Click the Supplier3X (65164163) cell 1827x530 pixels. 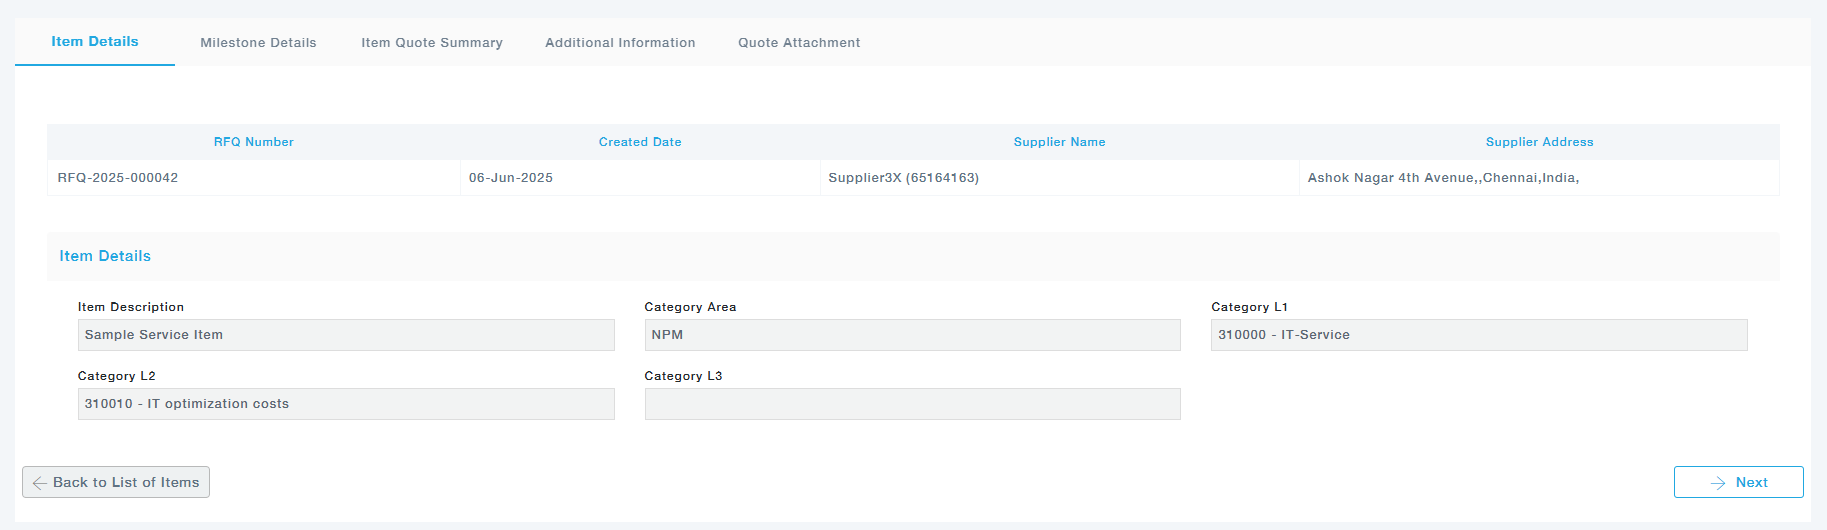point(903,178)
